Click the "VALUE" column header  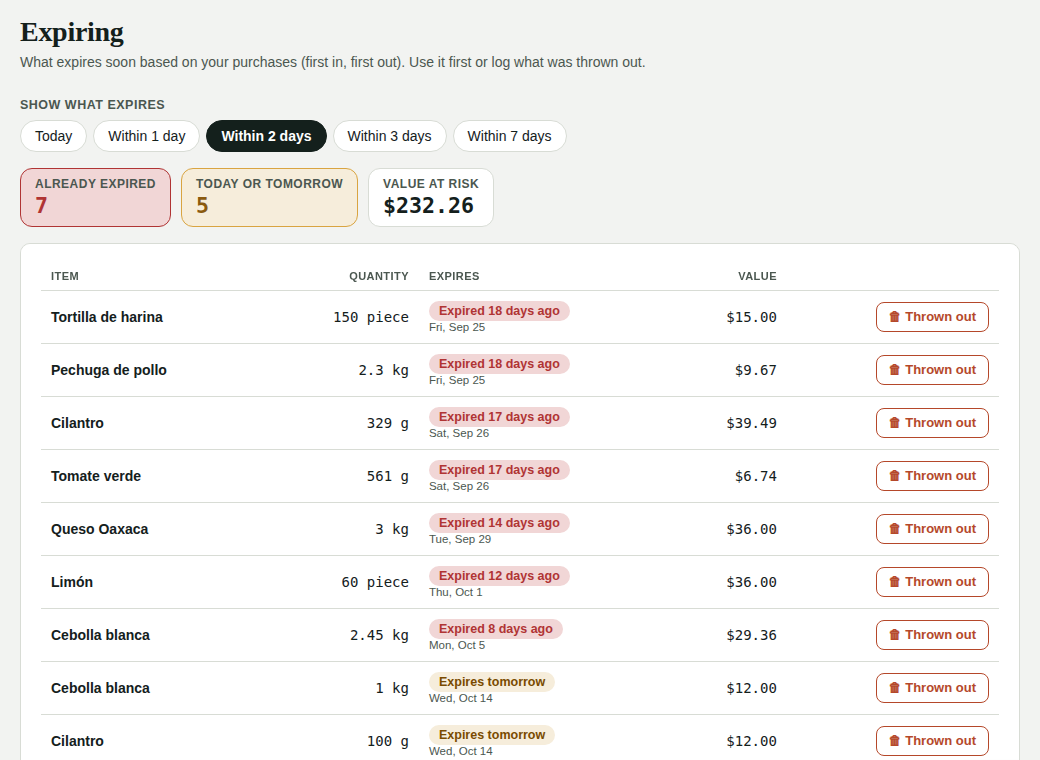coord(757,276)
